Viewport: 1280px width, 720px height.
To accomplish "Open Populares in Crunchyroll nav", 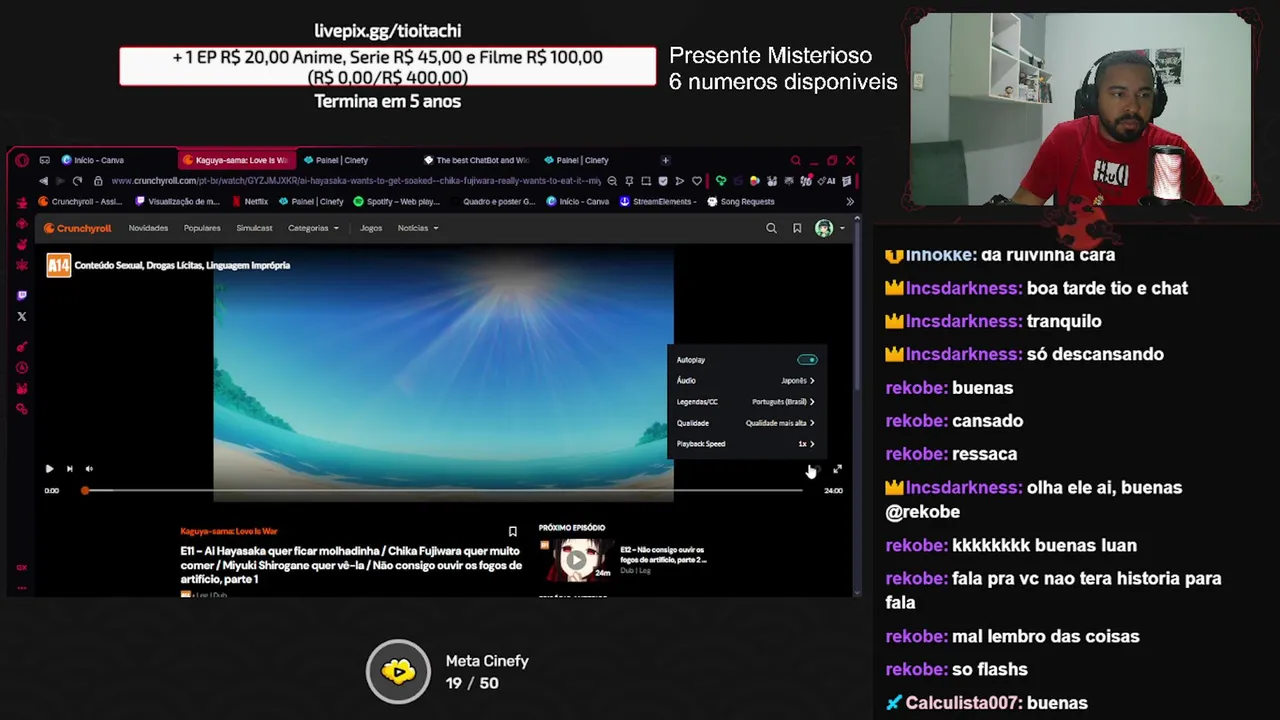I will [x=202, y=228].
